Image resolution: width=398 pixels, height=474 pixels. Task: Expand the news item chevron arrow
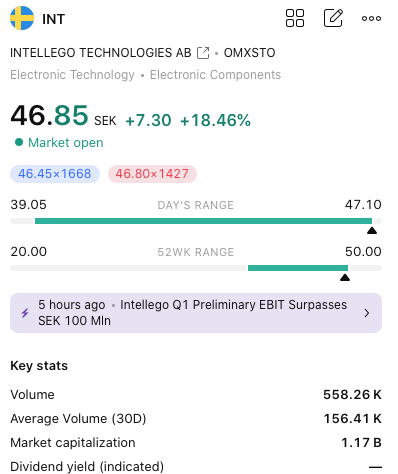(367, 313)
